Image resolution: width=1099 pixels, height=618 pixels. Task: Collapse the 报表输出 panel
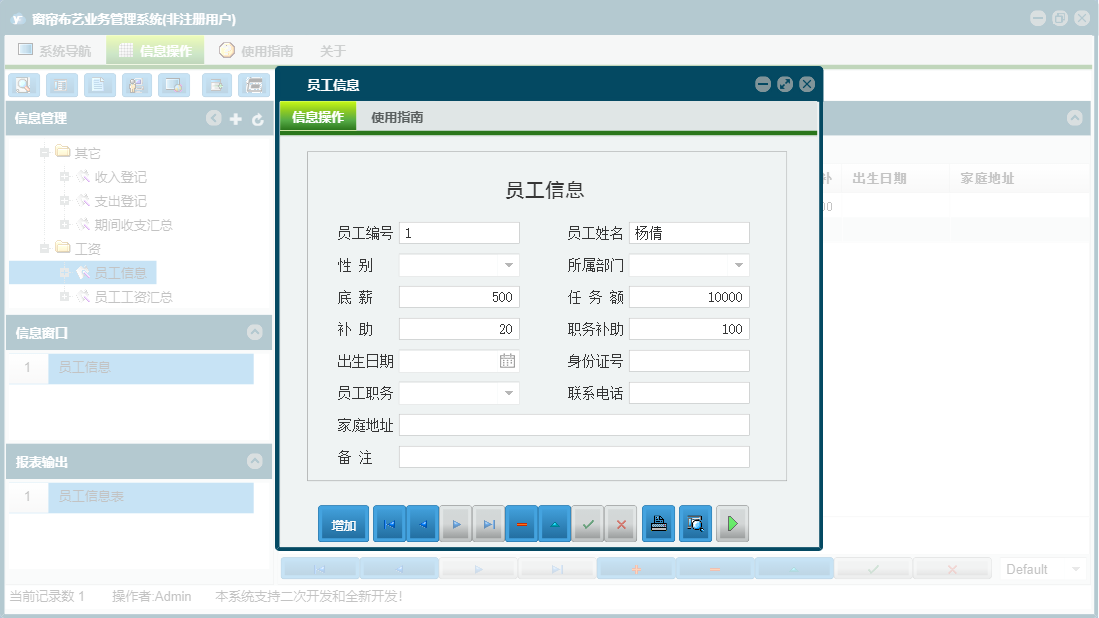point(256,461)
